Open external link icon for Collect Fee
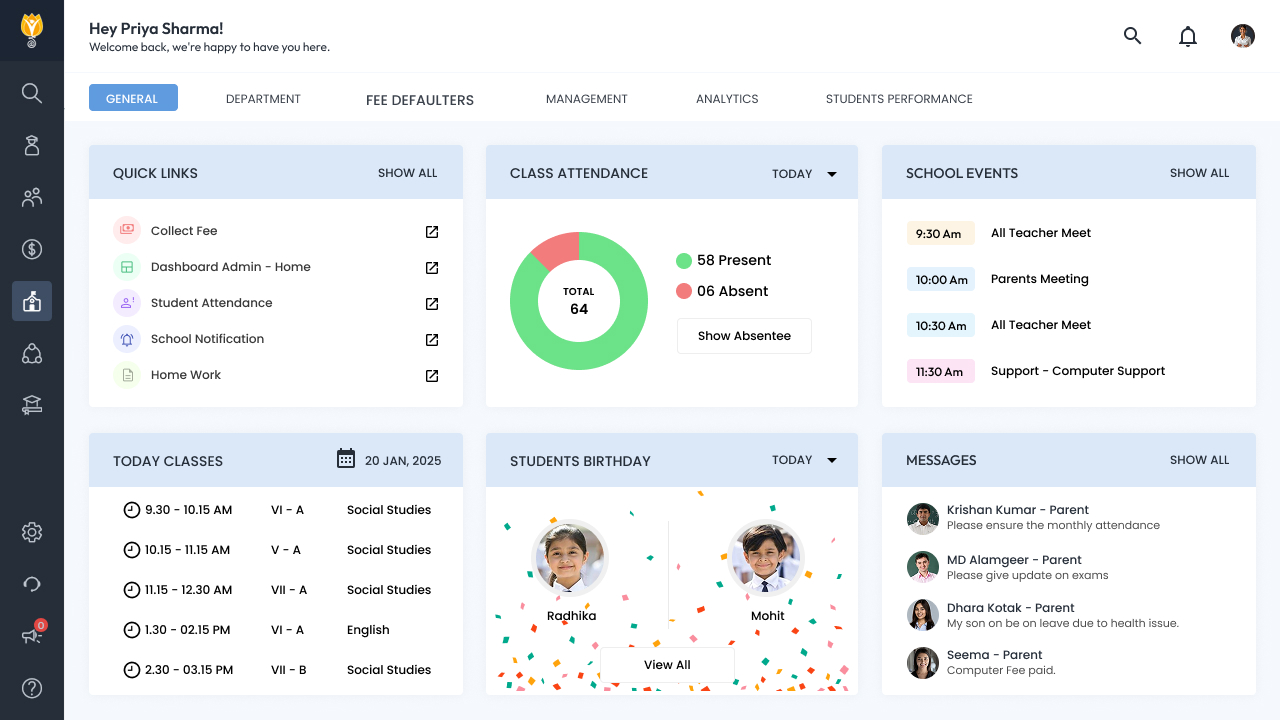The height and width of the screenshot is (720, 1280). coord(432,232)
